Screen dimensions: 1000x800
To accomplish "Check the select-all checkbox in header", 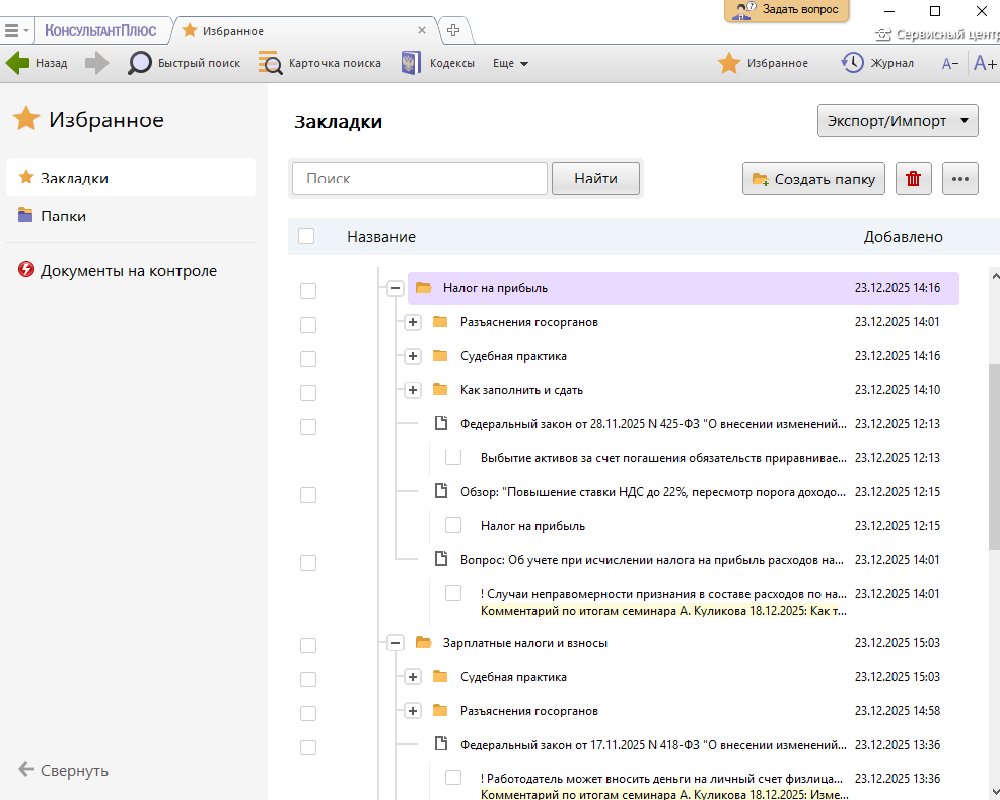I will 306,237.
